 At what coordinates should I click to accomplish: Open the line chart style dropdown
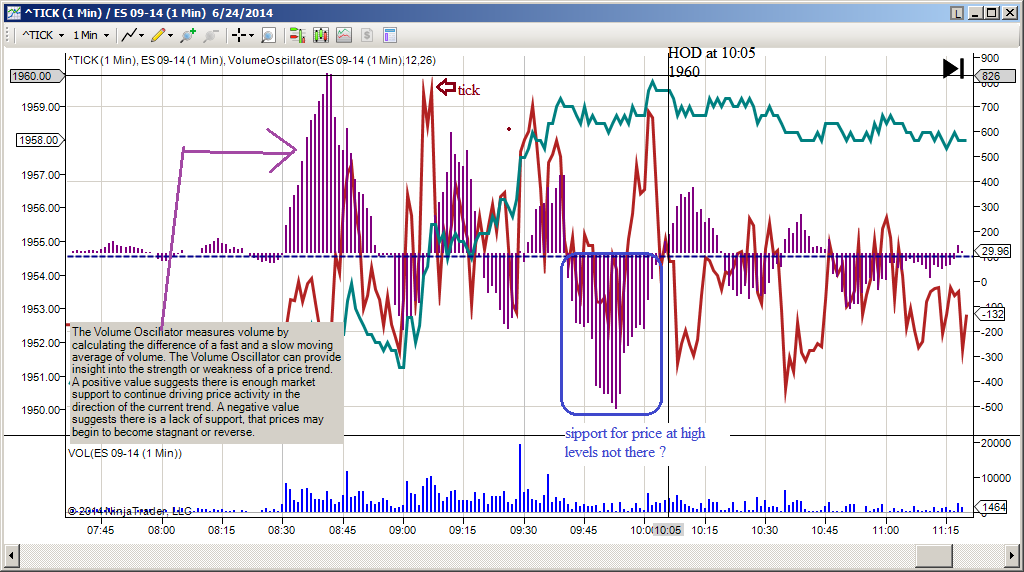133,35
